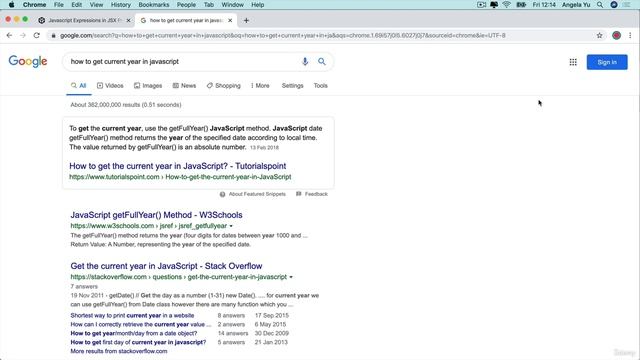The height and width of the screenshot is (360, 640).
Task: Open the Bookmarks menu
Action: (x=154, y=5)
